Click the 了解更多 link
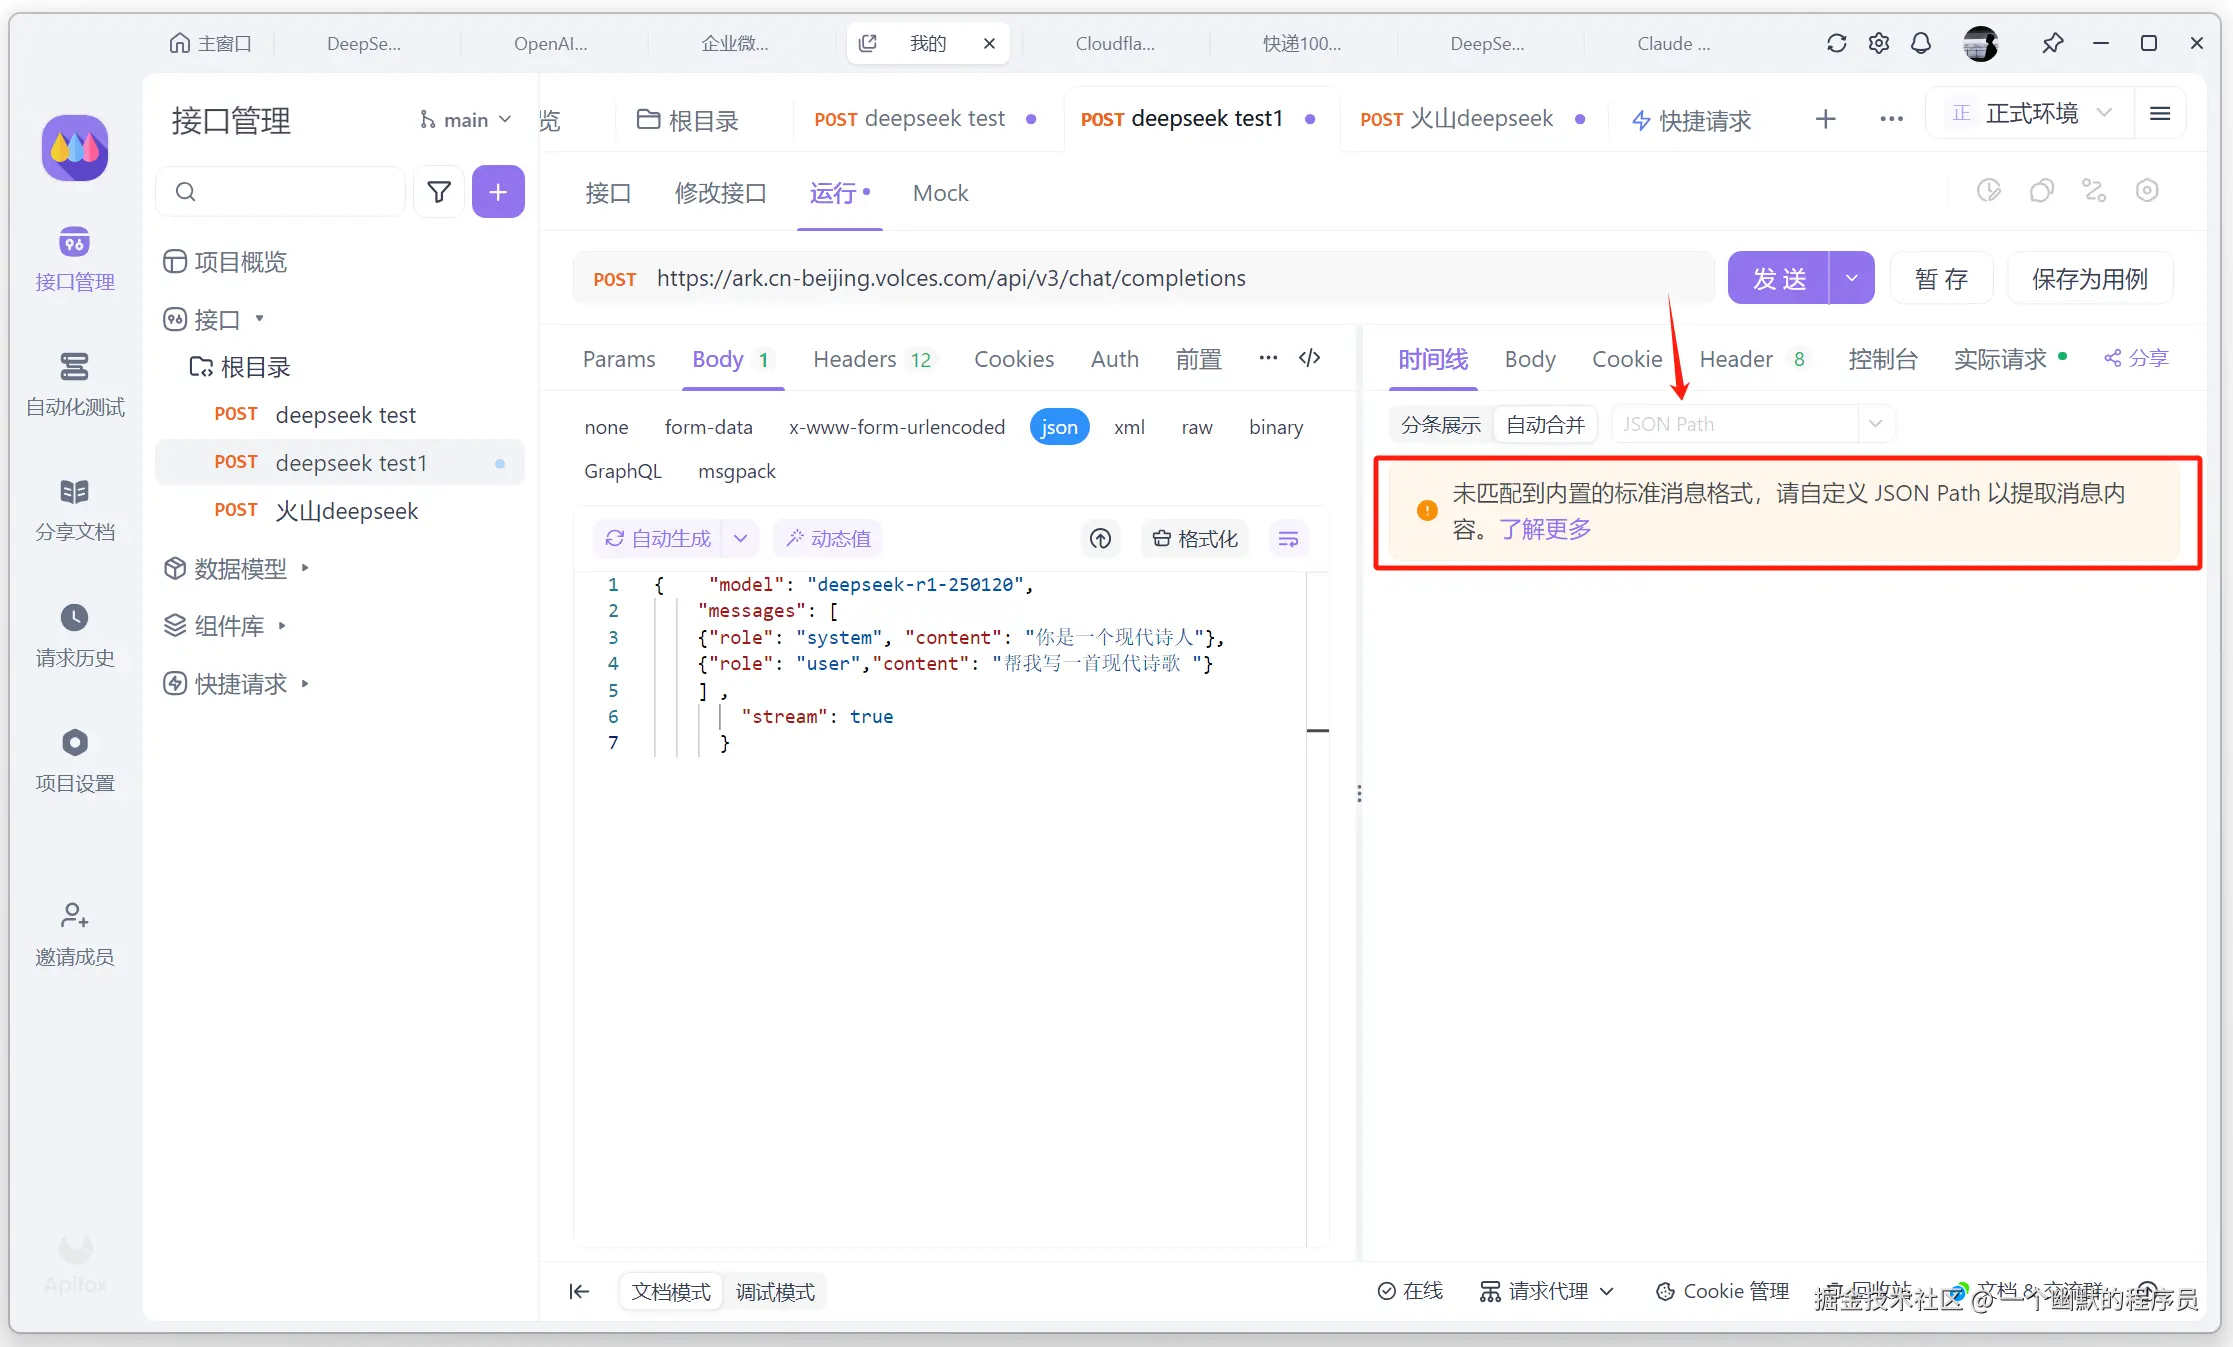The image size is (2233, 1347). click(x=1545, y=529)
